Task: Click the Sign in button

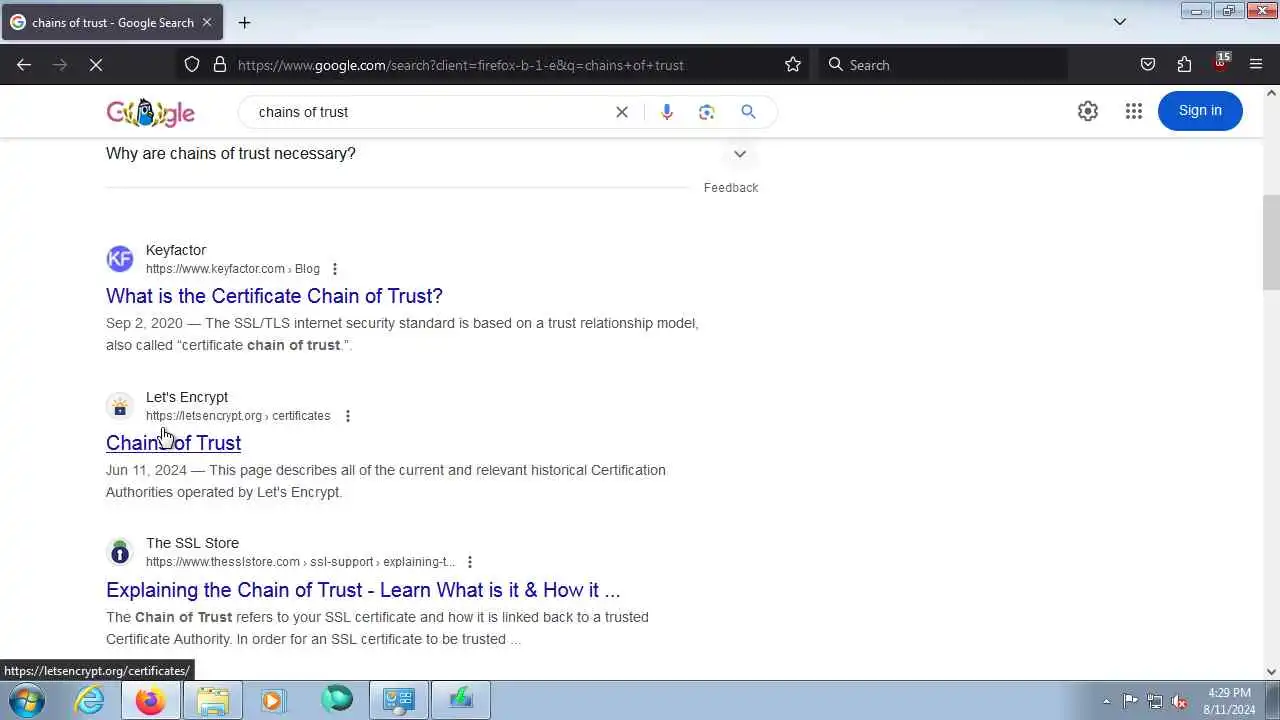Action: [x=1200, y=111]
